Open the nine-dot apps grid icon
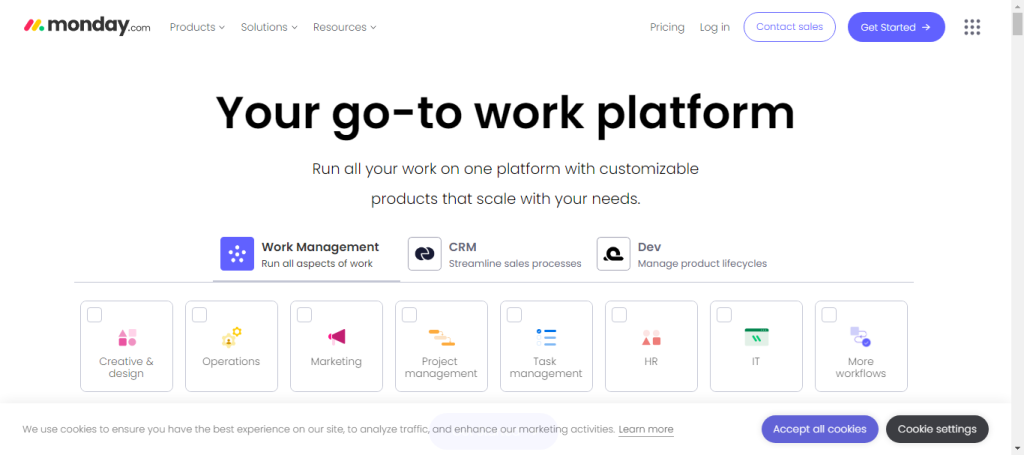1024x455 pixels. click(972, 27)
